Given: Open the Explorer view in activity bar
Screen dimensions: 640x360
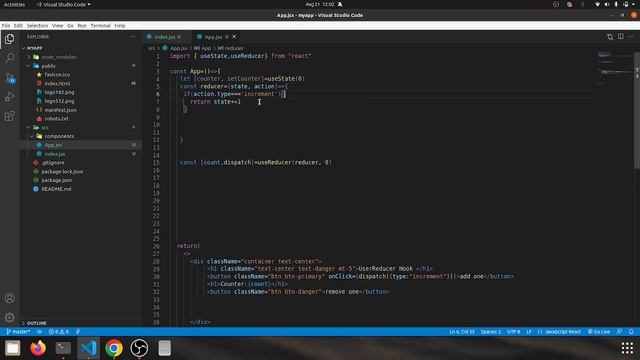Looking at the screenshot, I should click(9, 39).
